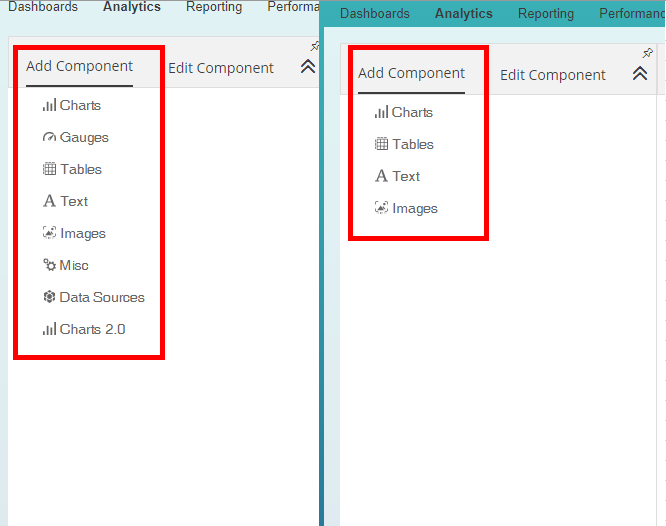Open Add Component tab in left window
The width and height of the screenshot is (666, 526).
[x=79, y=66]
